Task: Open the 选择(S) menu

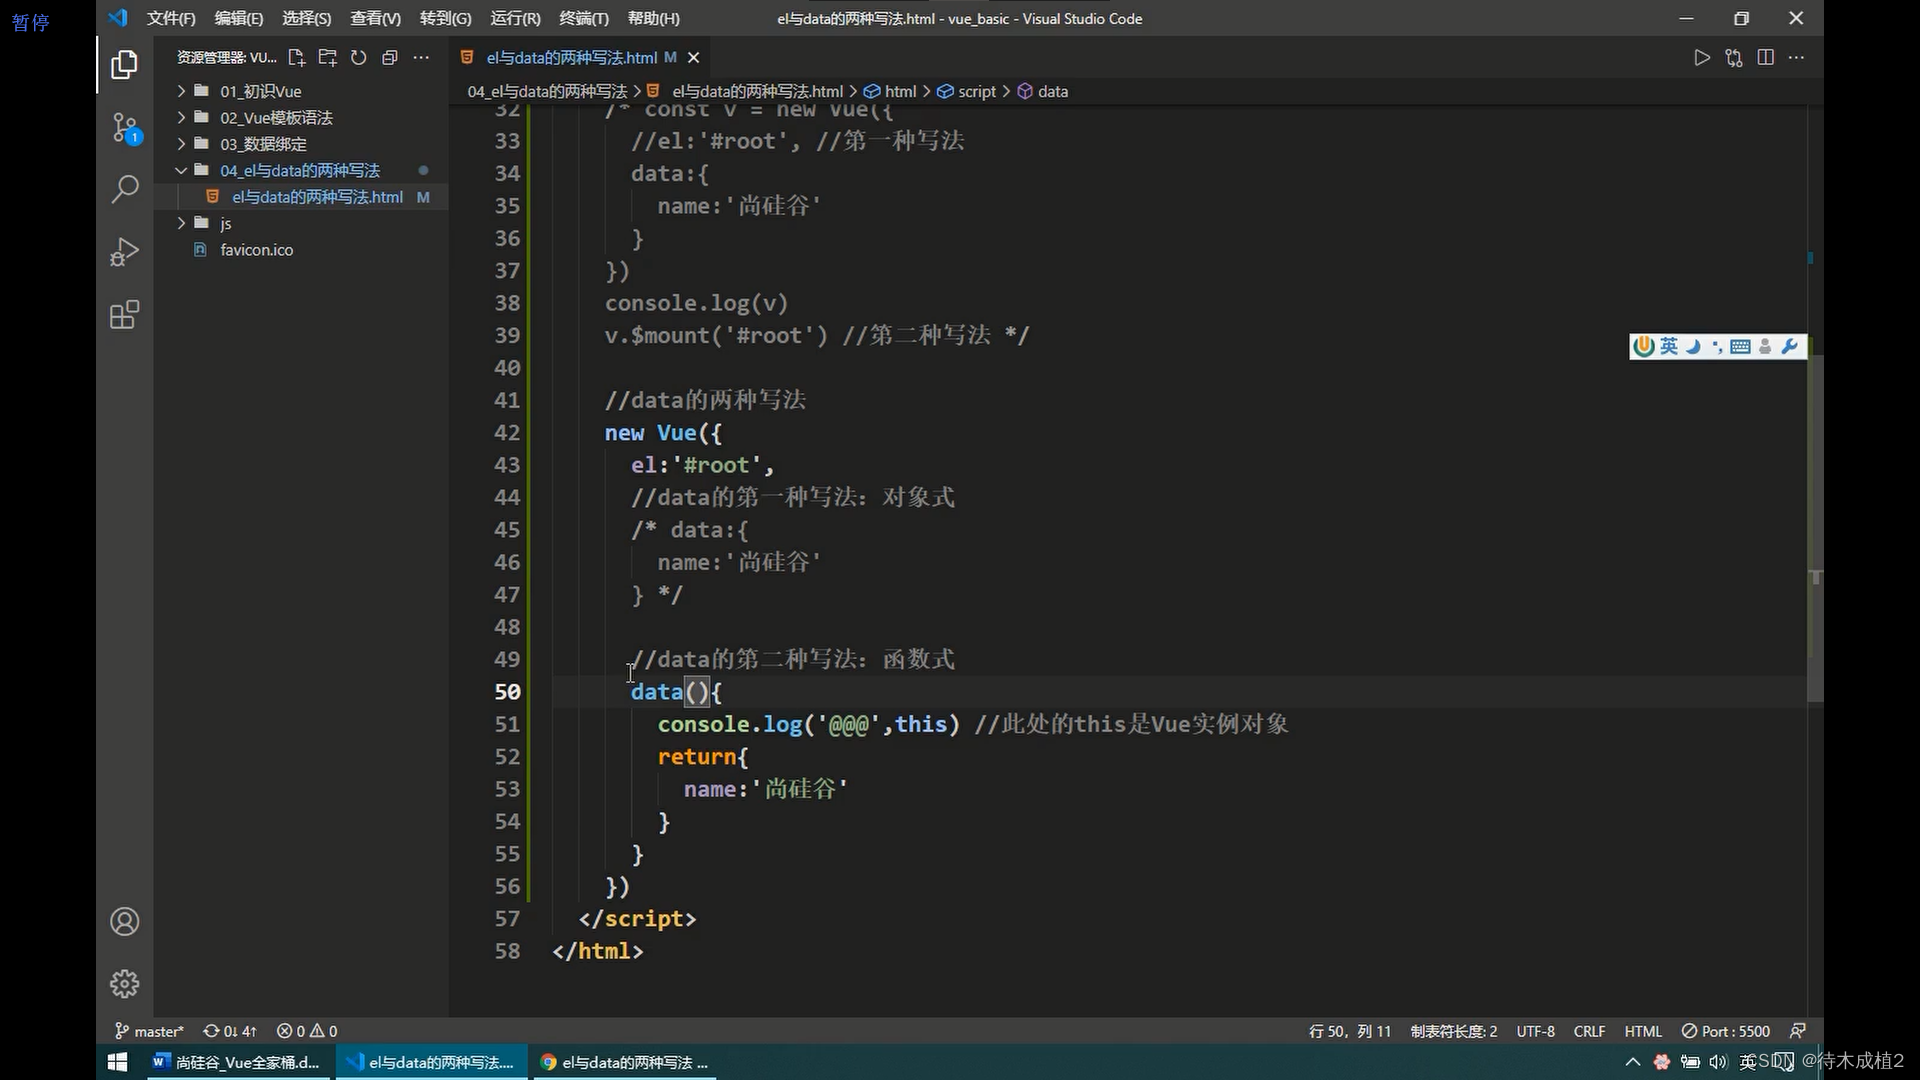Action: [x=306, y=18]
